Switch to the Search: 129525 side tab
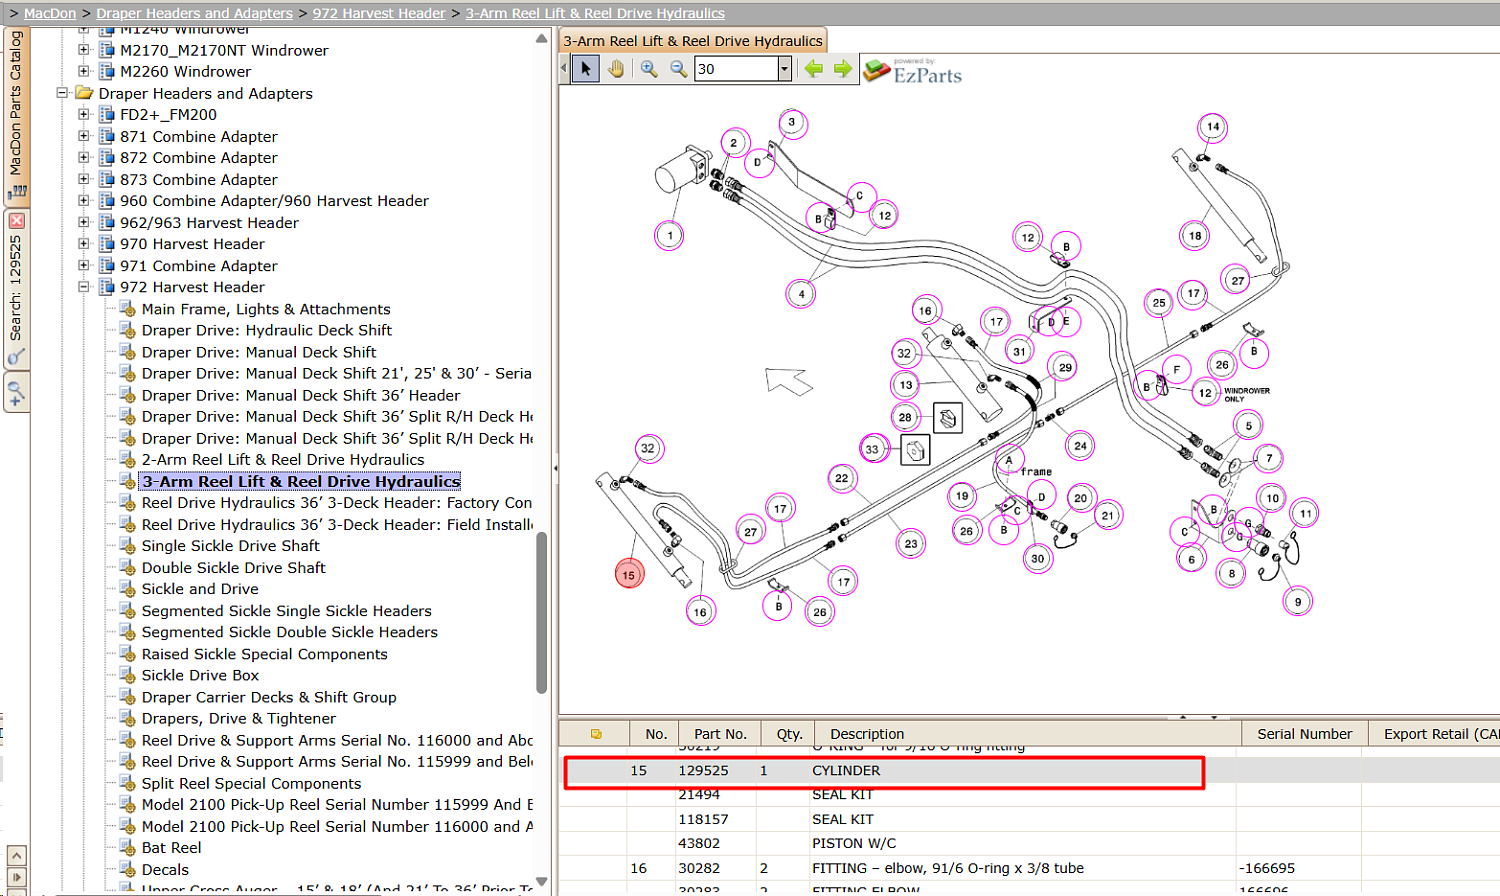Screen dimensions: 1500x896 tap(16, 288)
